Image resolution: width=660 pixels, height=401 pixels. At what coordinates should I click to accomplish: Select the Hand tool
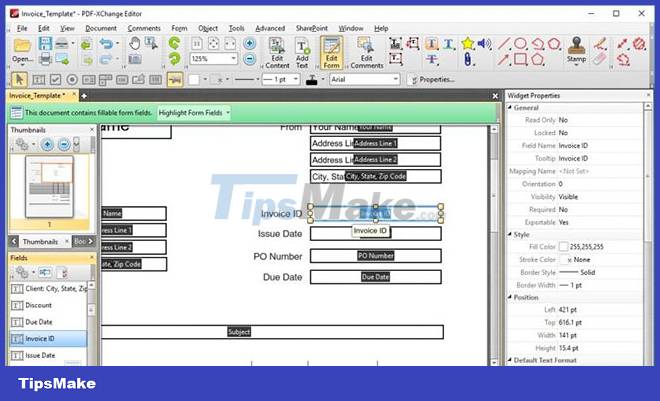(135, 43)
